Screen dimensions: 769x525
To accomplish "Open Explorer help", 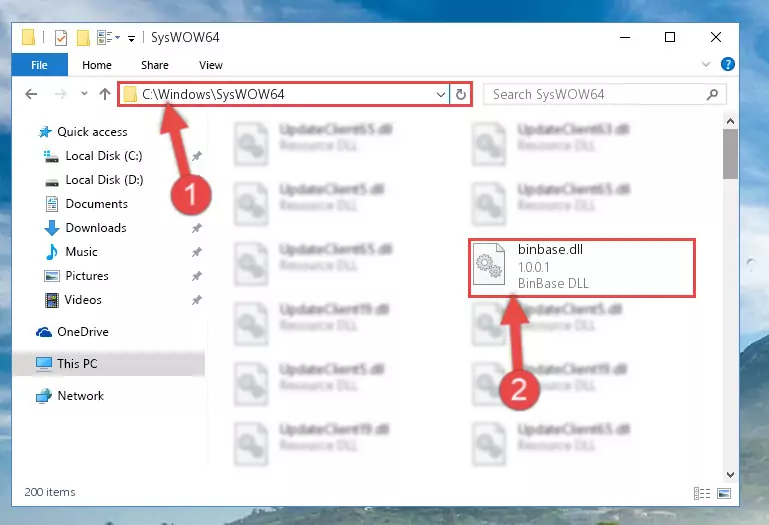I will click(x=727, y=64).
